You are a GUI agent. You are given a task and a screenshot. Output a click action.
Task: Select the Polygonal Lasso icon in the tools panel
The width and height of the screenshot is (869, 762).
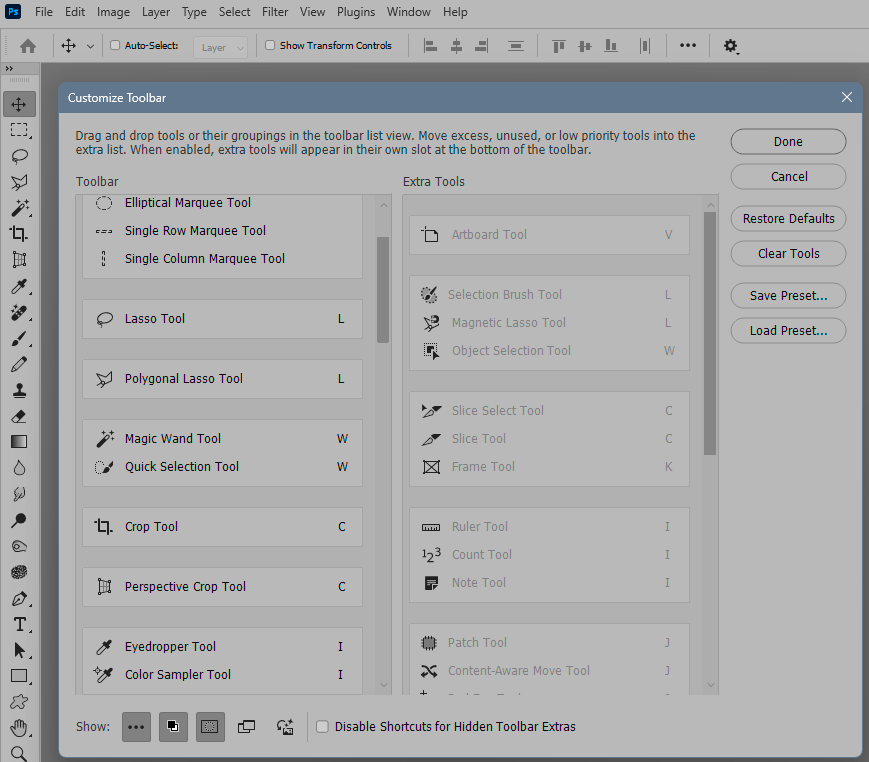pyautogui.click(x=19, y=182)
